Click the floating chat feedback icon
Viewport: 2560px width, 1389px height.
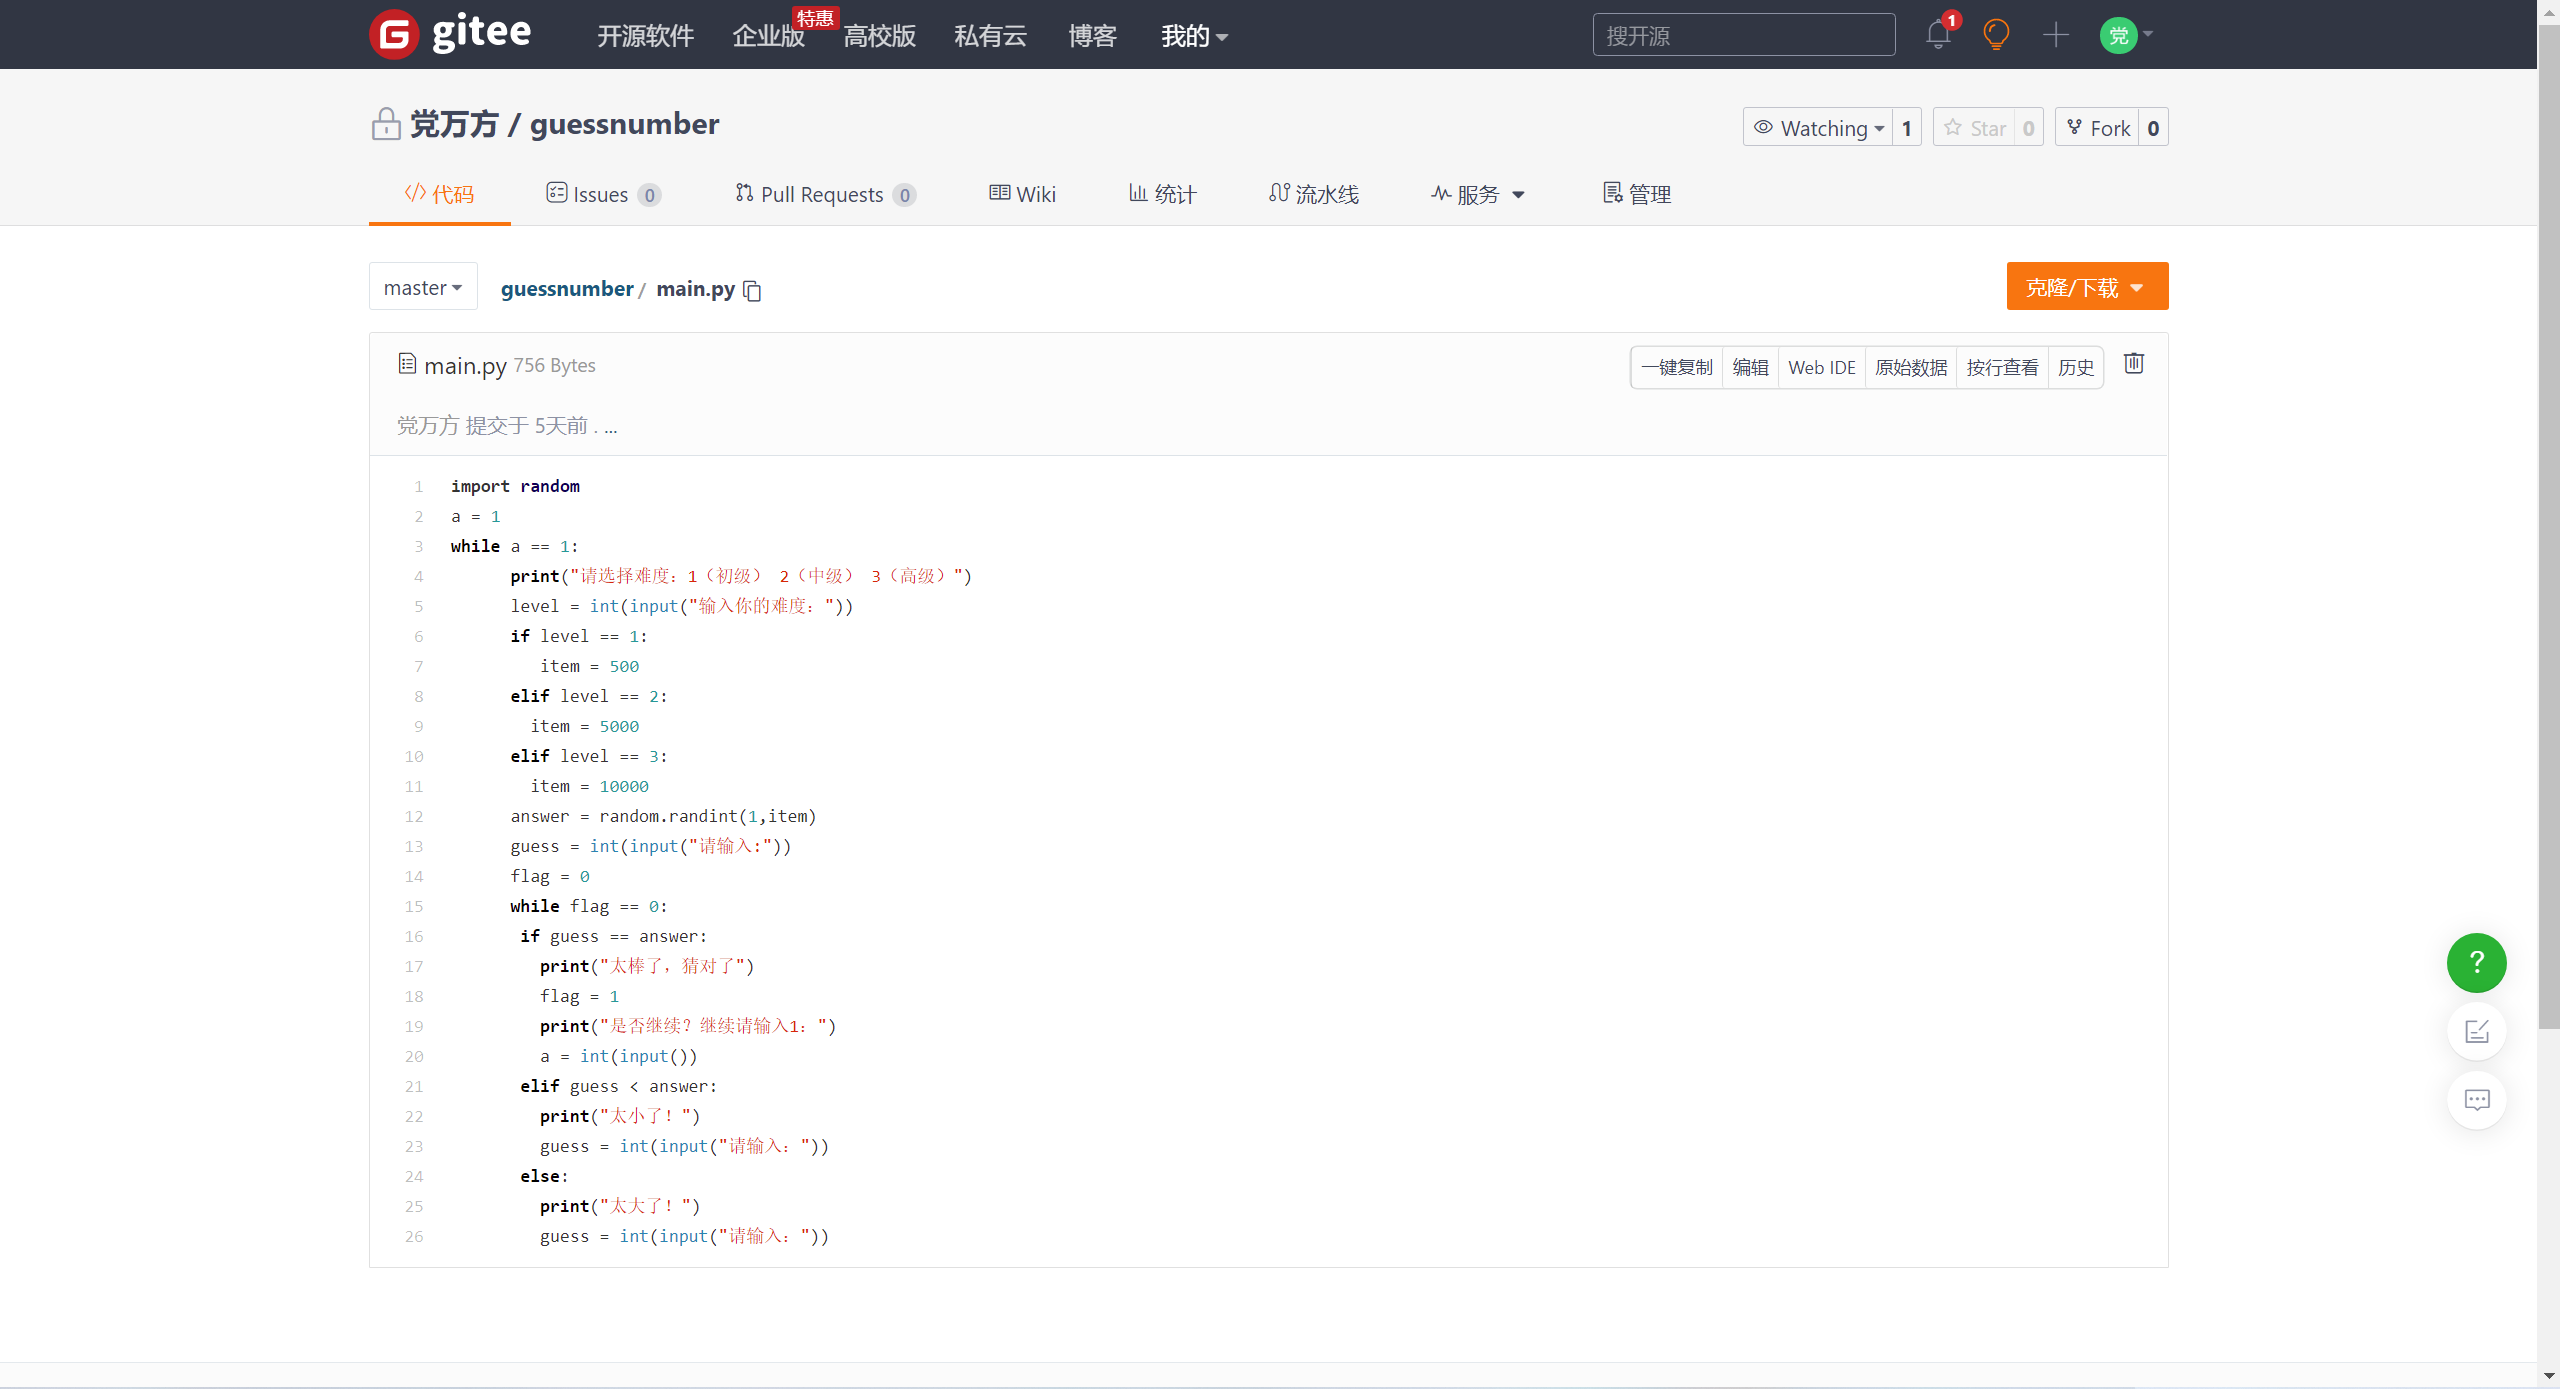[x=2476, y=1100]
